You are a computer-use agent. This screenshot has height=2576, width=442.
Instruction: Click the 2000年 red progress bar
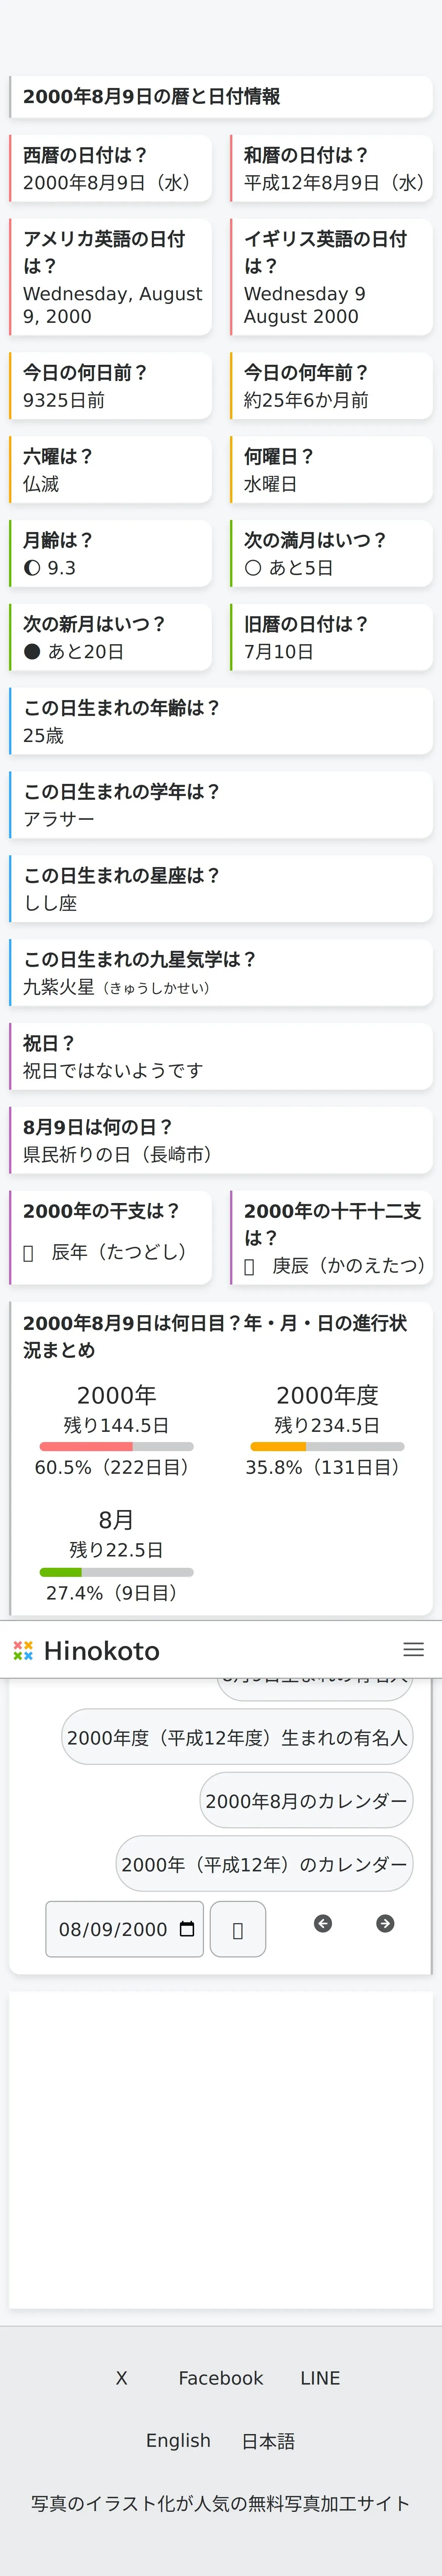pos(116,1446)
